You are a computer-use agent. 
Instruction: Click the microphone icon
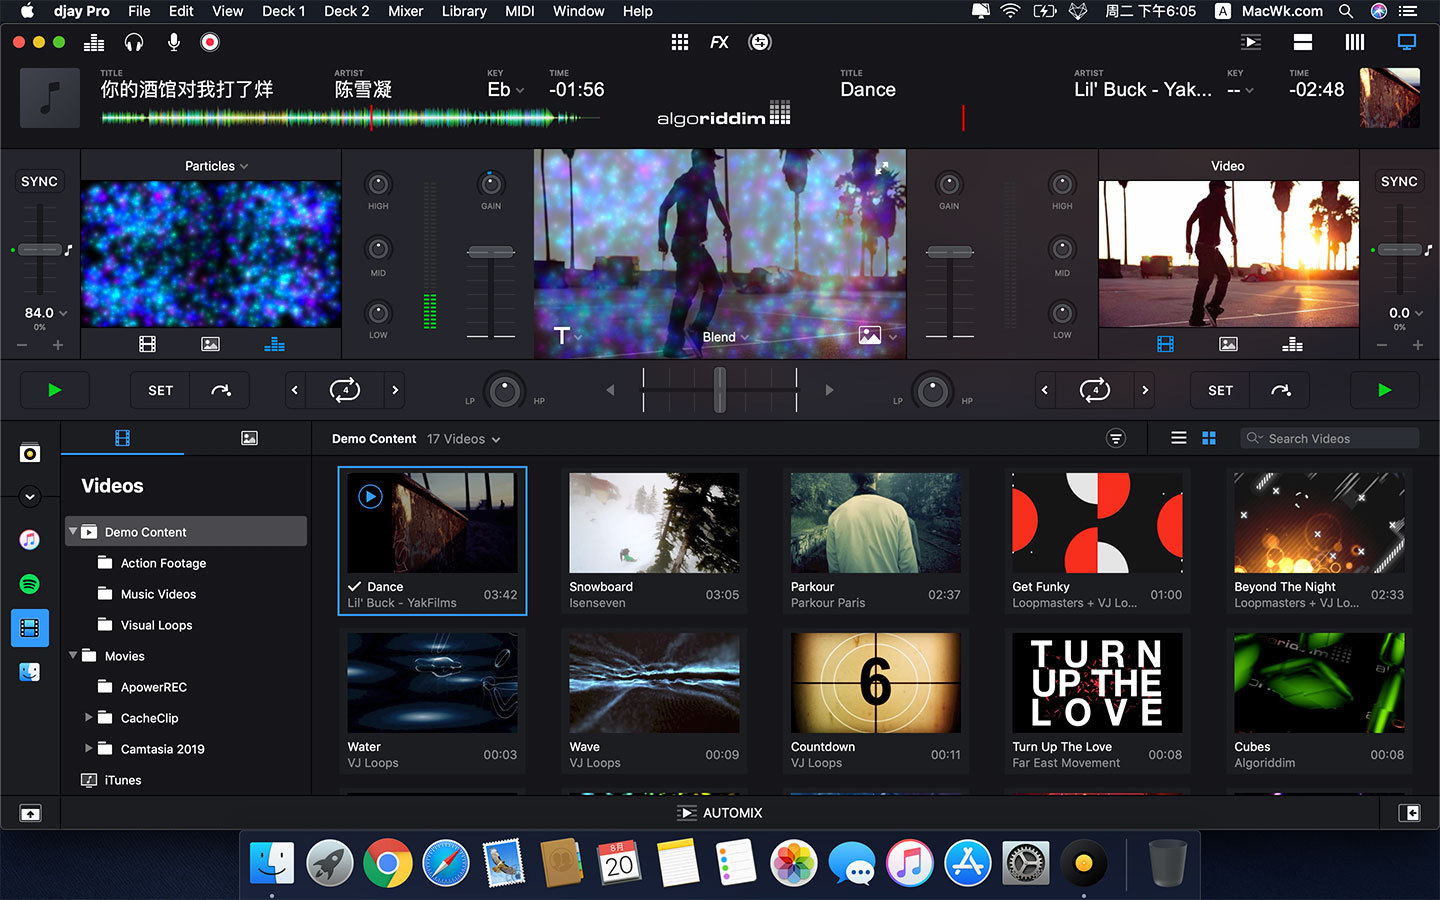[x=174, y=42]
